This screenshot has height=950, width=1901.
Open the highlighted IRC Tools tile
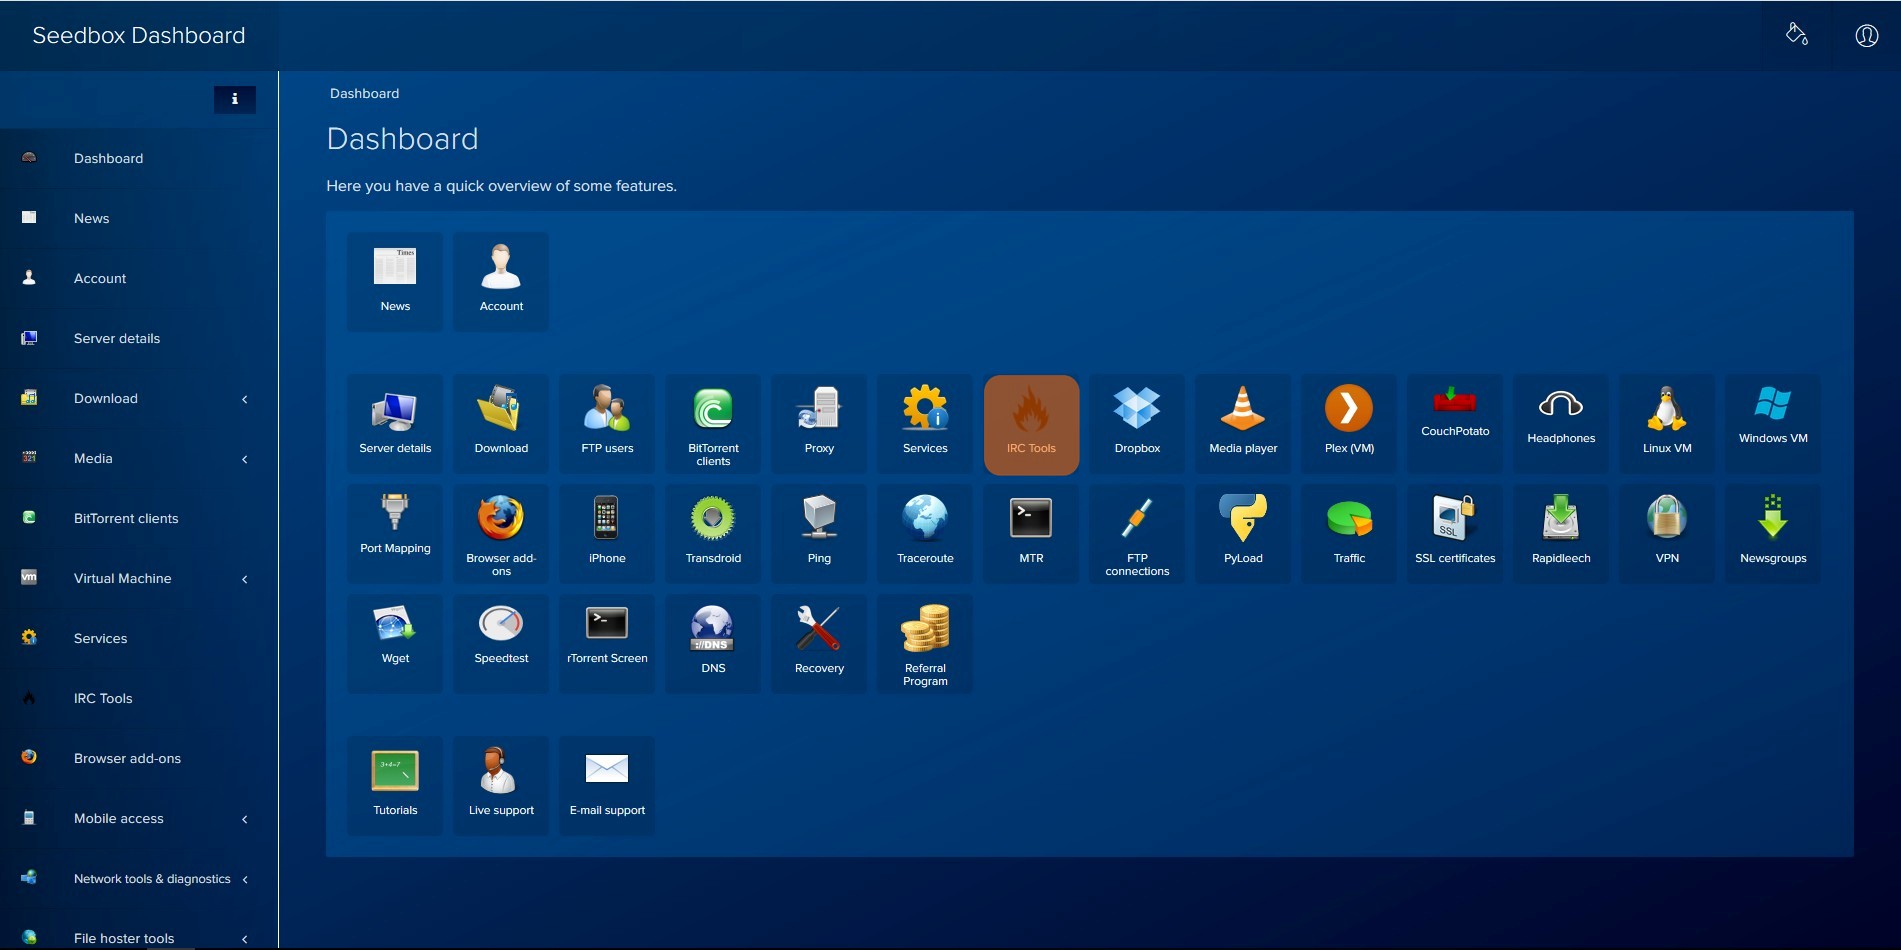(1031, 424)
